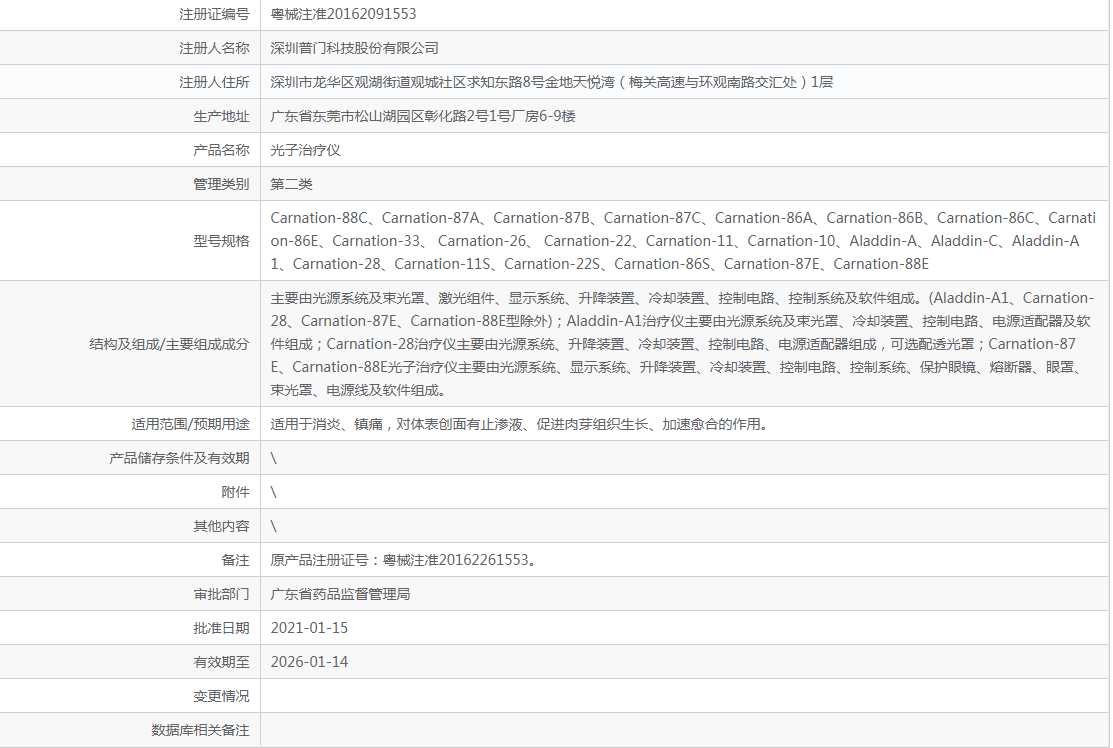Select remark 原产品注册证号：粤械注准20162261553
This screenshot has height=748, width=1113.
[x=403, y=561]
